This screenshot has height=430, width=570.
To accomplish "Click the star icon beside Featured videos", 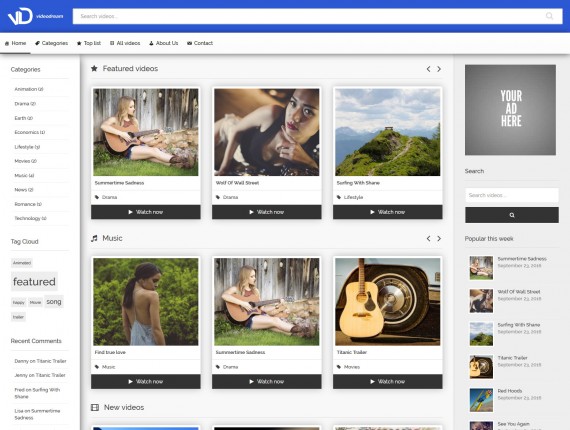I will [x=94, y=68].
